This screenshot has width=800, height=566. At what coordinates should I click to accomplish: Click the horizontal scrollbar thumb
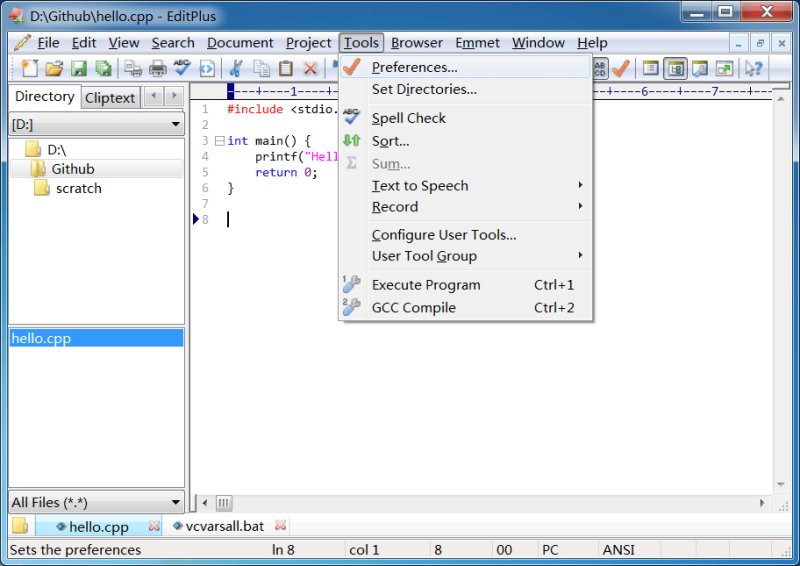[x=223, y=503]
